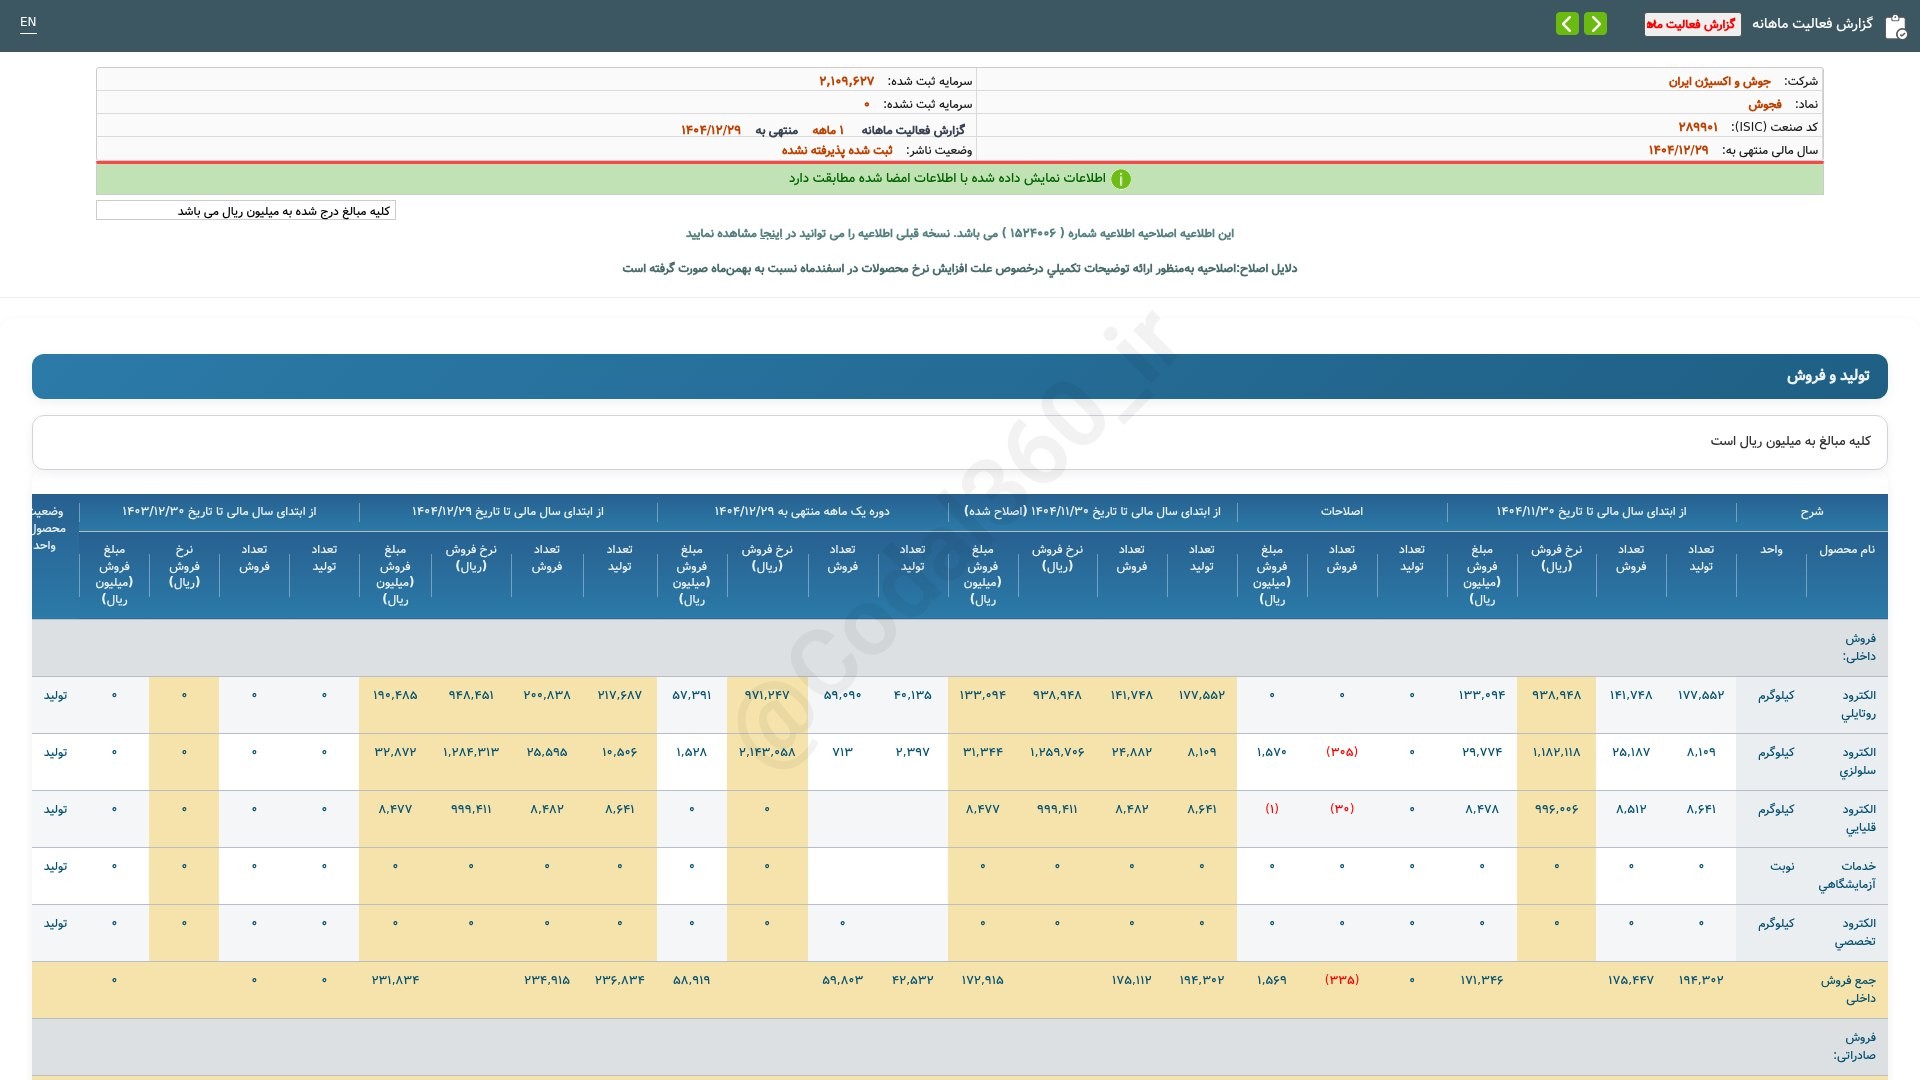Viewport: 1920px width, 1080px height.
Task: Click the اصلاحات column group header
Action: (x=1342, y=511)
